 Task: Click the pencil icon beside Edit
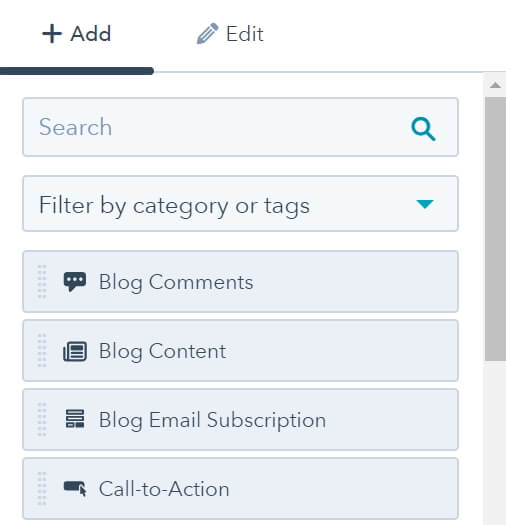(x=207, y=33)
